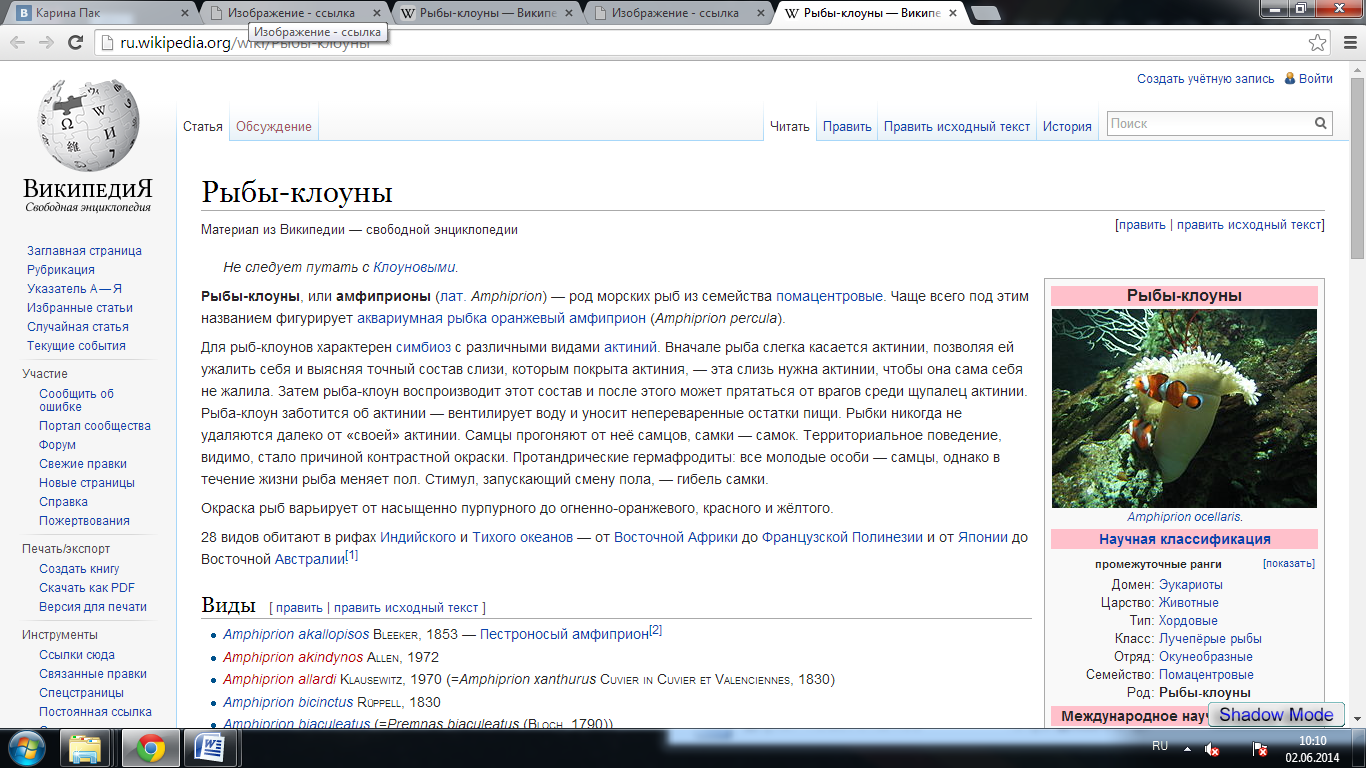Open the Статья tab
The height and width of the screenshot is (768, 1366).
203,127
